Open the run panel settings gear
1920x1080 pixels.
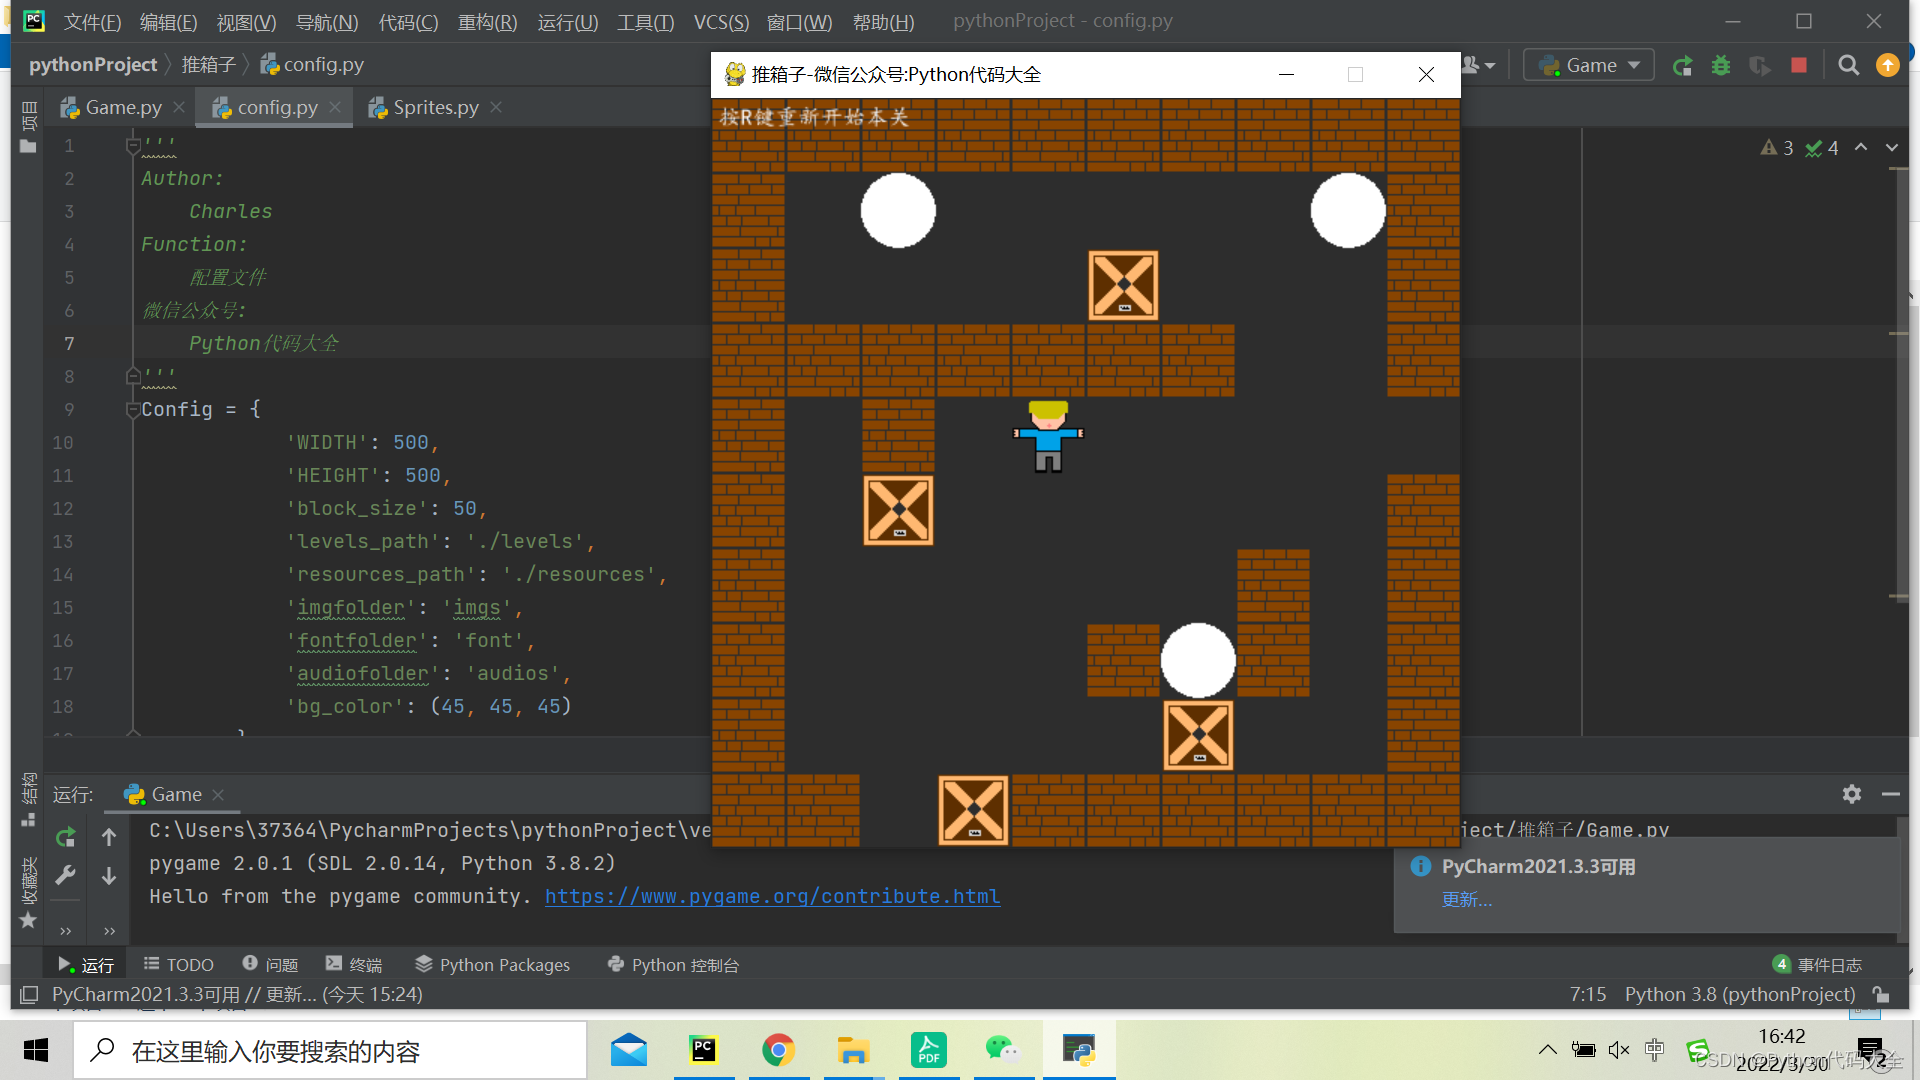click(x=1852, y=794)
